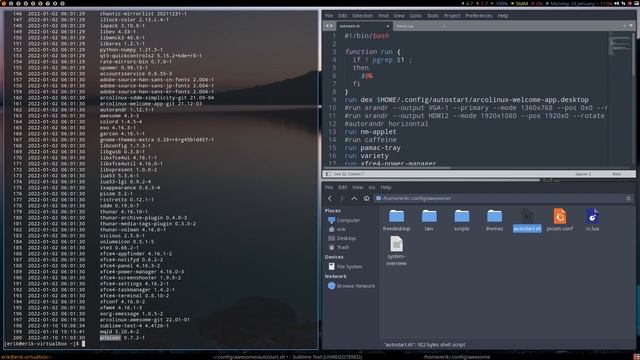Open the tab list dropdown arrow in Sublime Text
Screen dimensions: 640x360
pyautogui.click(x=631, y=26)
